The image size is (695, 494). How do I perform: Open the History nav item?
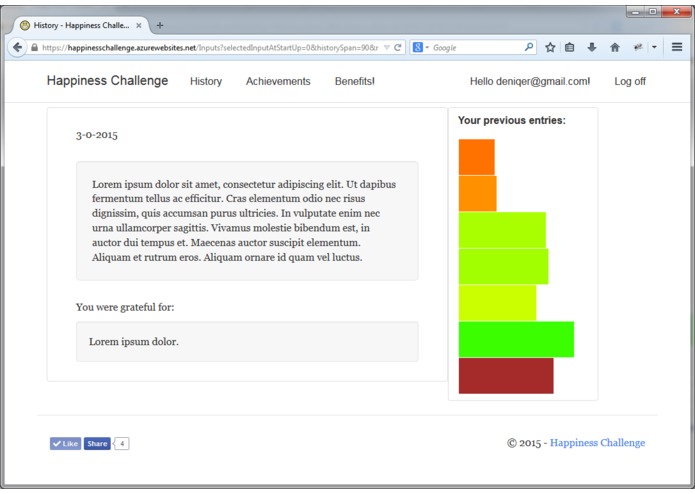tap(206, 81)
